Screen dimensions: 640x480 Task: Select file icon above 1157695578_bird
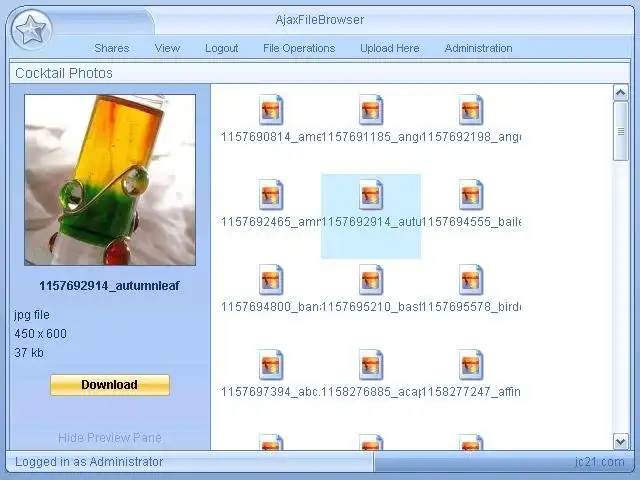click(x=471, y=280)
